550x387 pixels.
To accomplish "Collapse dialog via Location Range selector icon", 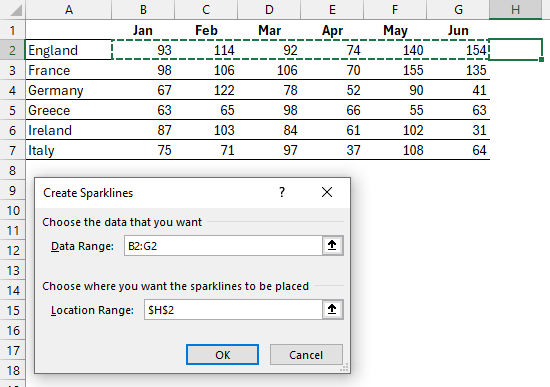I will pos(332,309).
